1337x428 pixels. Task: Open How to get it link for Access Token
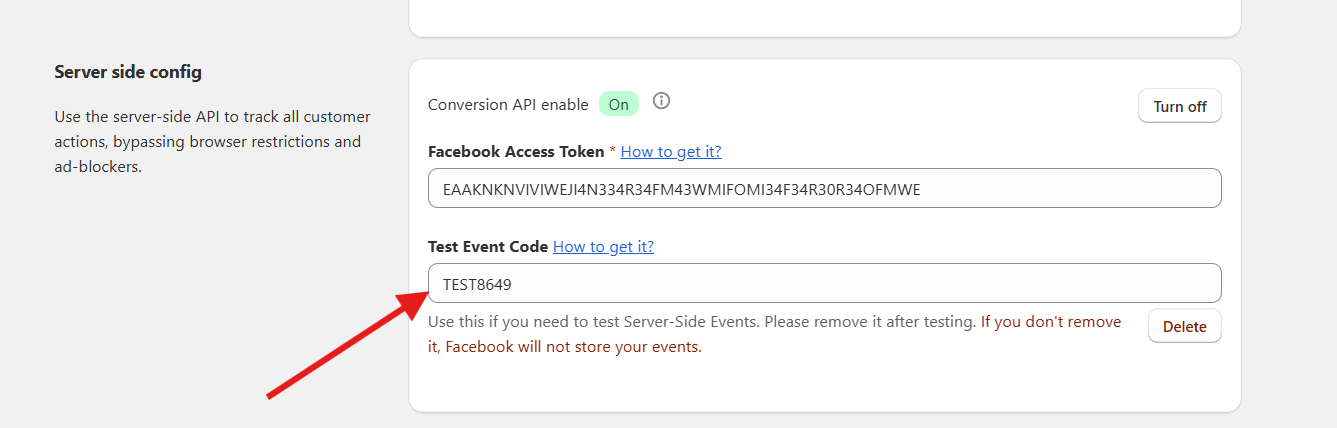point(671,151)
